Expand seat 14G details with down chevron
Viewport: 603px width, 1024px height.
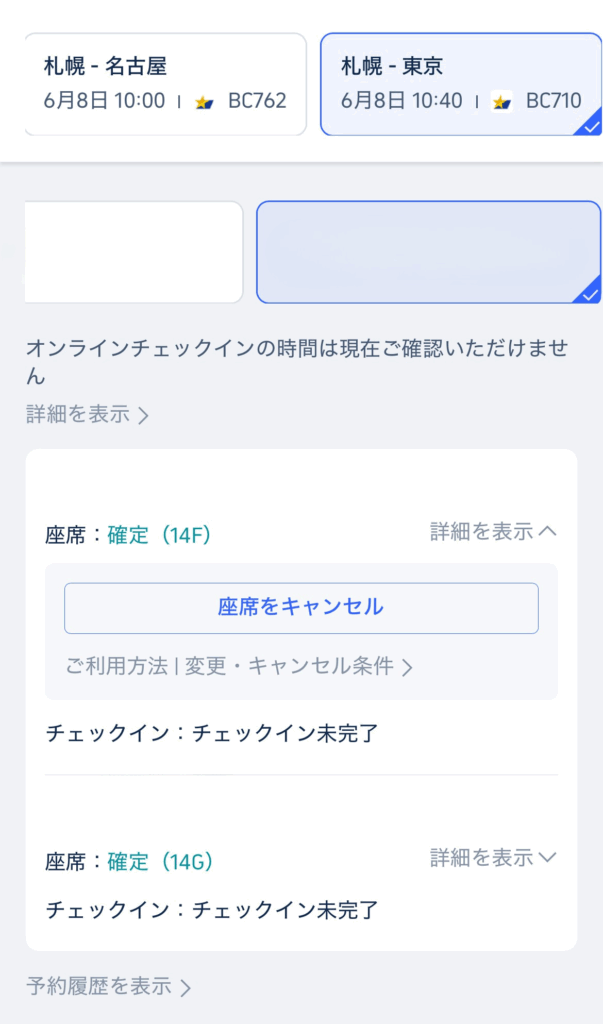[x=547, y=857]
